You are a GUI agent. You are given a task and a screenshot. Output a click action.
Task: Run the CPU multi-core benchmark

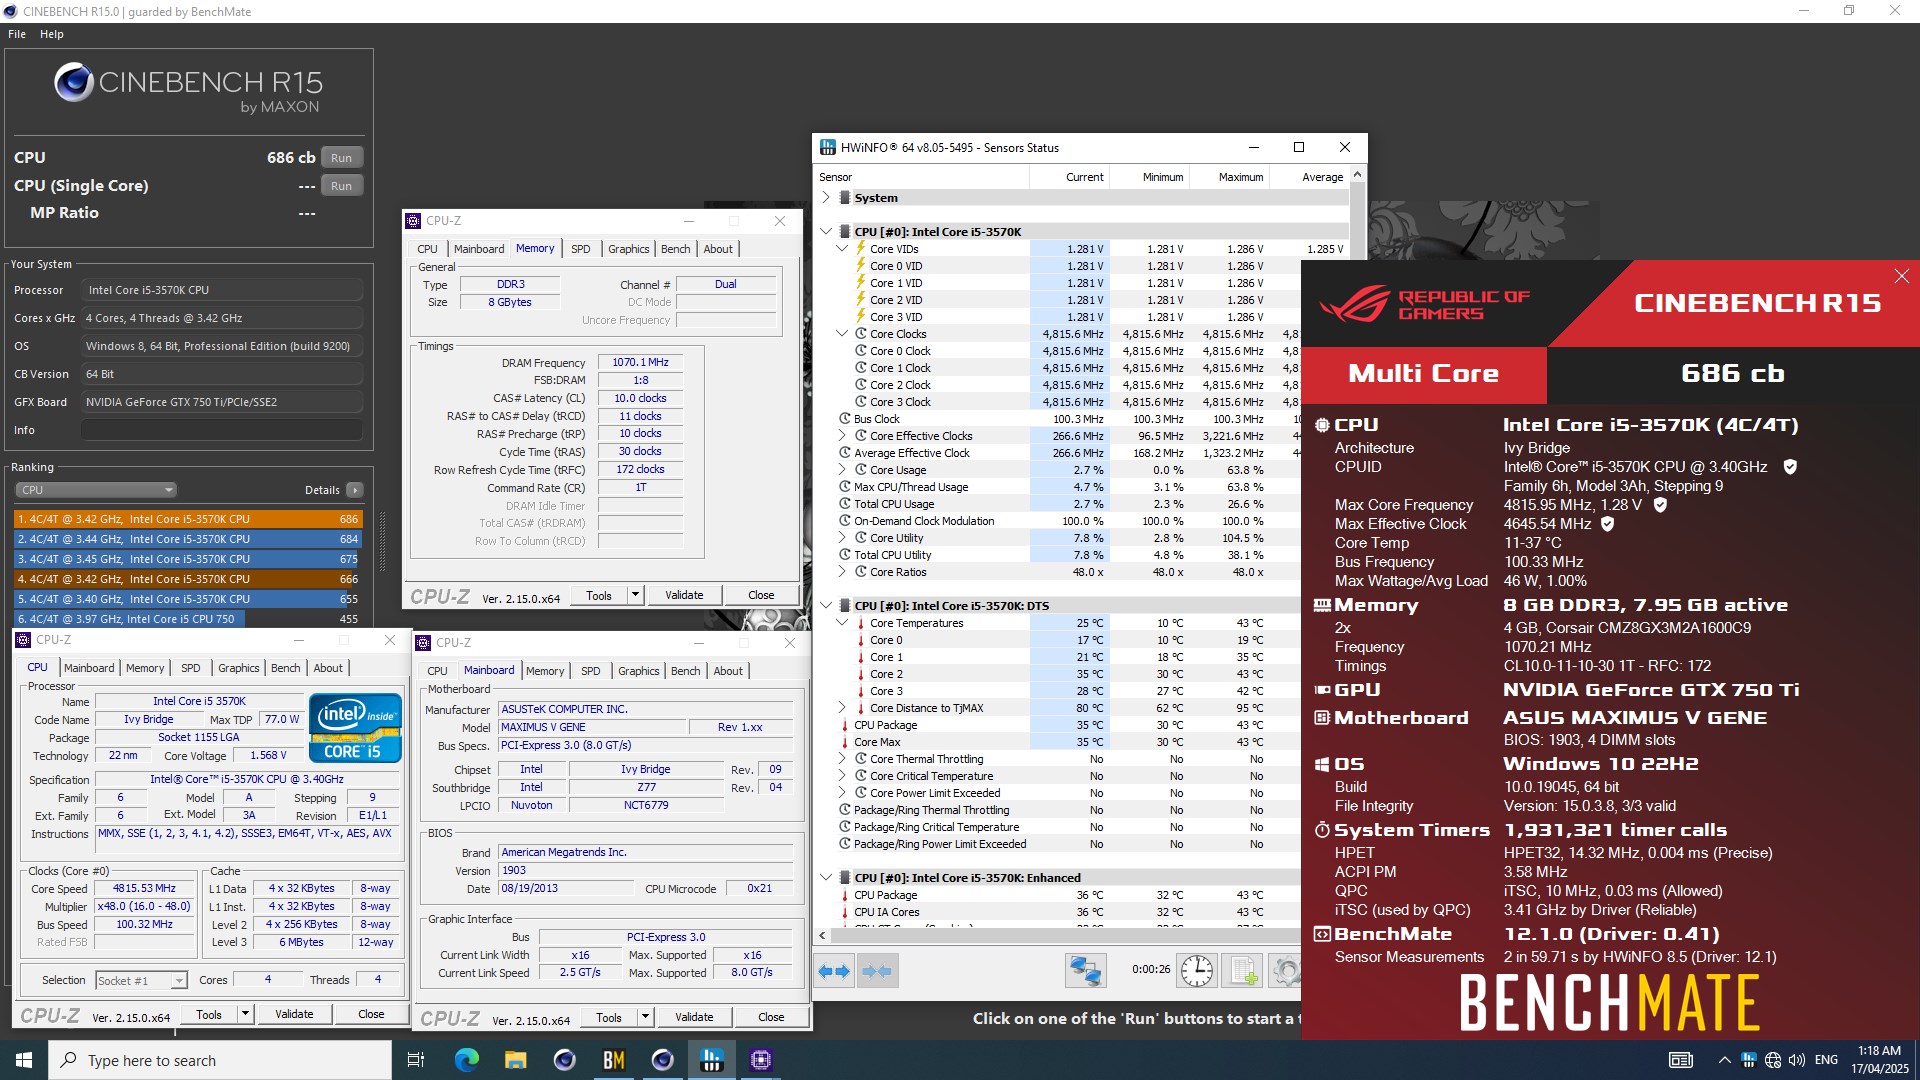[342, 158]
